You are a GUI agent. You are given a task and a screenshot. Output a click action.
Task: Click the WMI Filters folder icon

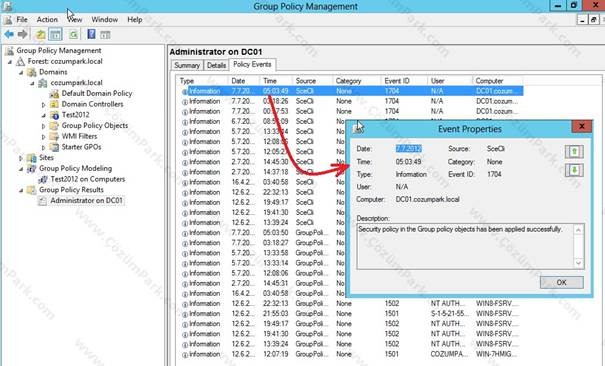point(54,137)
